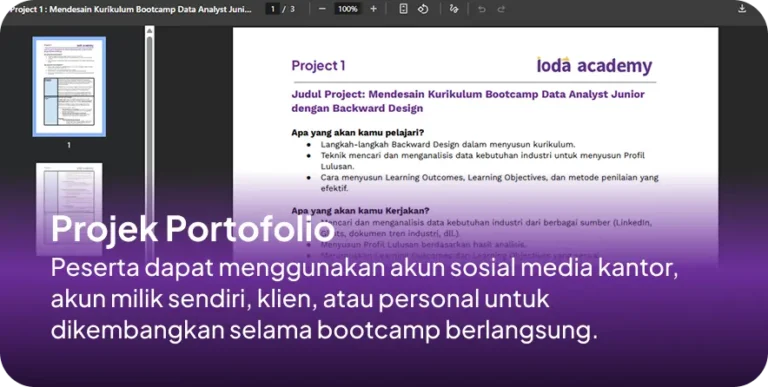Zoom out with the minus icon
Image resolution: width=768 pixels, height=387 pixels.
coord(322,9)
